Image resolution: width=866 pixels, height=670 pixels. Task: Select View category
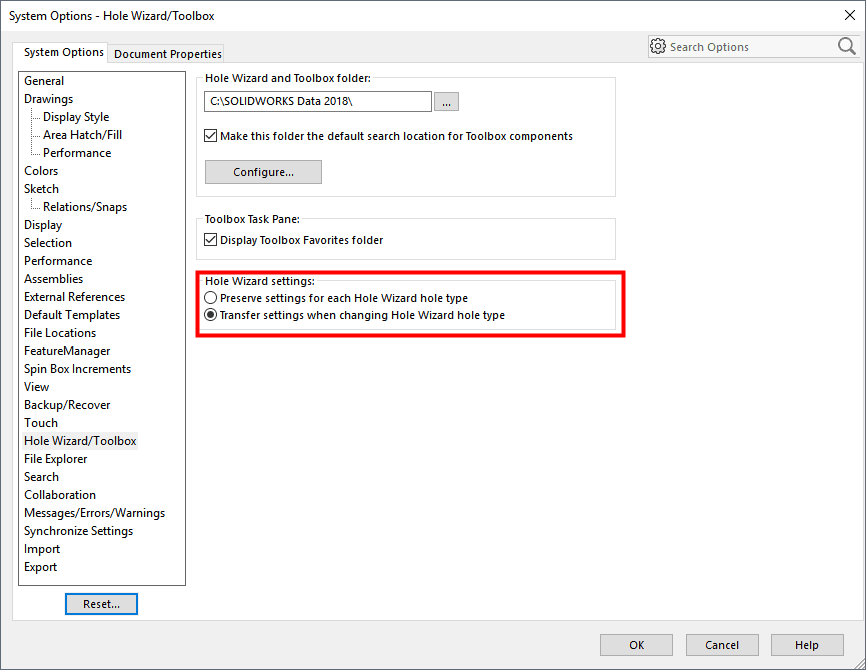coord(36,387)
